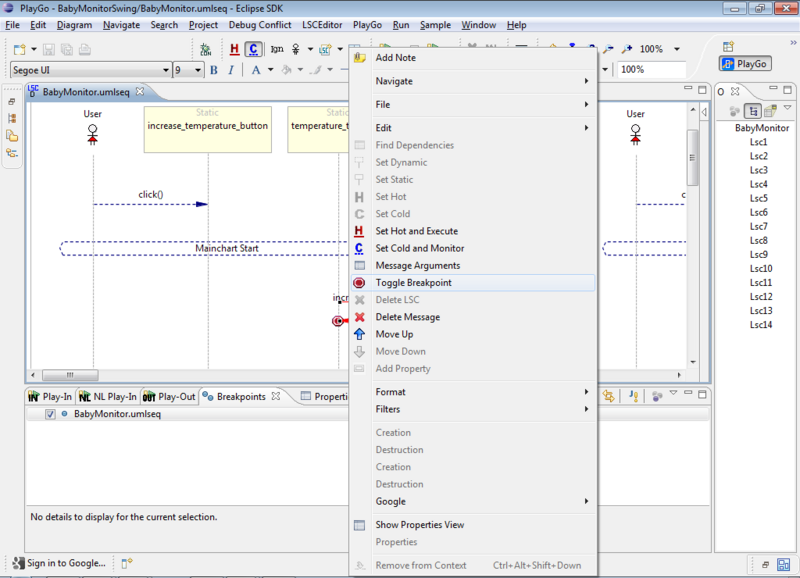Open the 100% zoom level dropdown
The image size is (800, 578).
coord(677,49)
